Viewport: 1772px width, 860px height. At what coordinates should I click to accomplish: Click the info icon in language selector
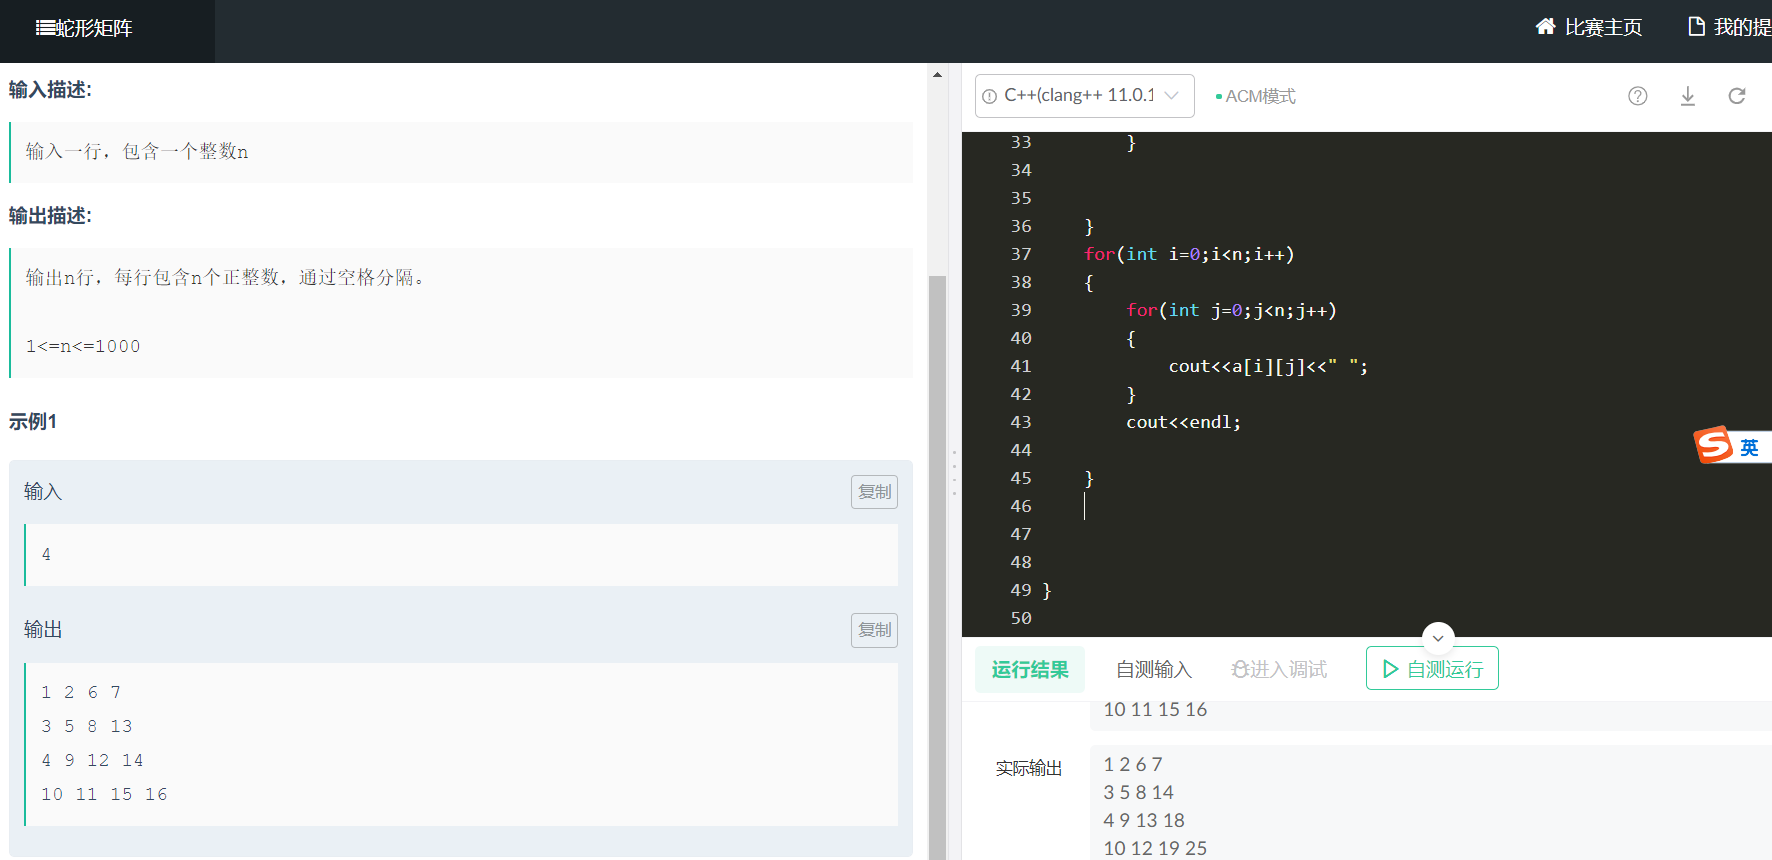pos(989,96)
